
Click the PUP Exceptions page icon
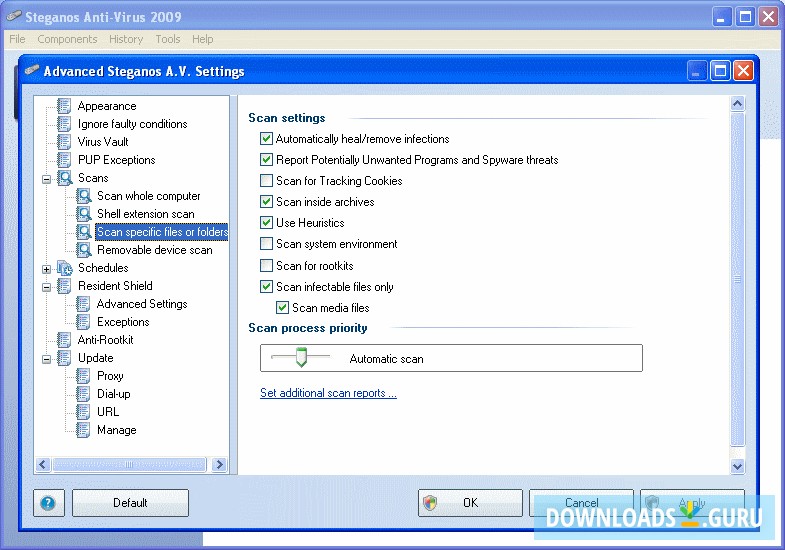click(64, 160)
